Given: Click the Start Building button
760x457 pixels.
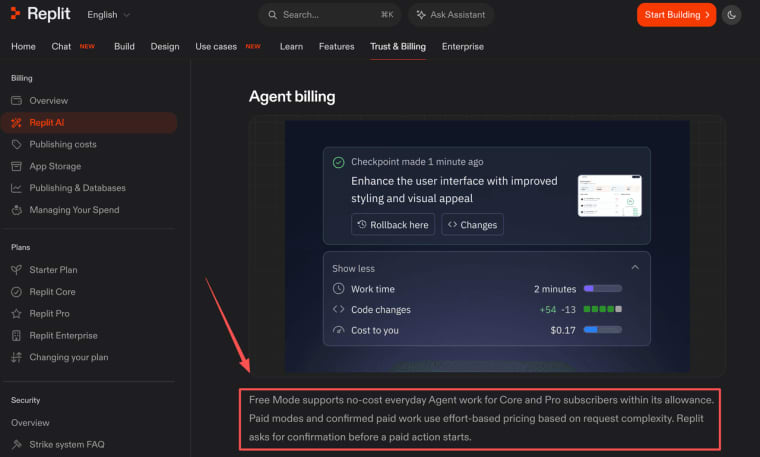Looking at the screenshot, I should click(676, 15).
